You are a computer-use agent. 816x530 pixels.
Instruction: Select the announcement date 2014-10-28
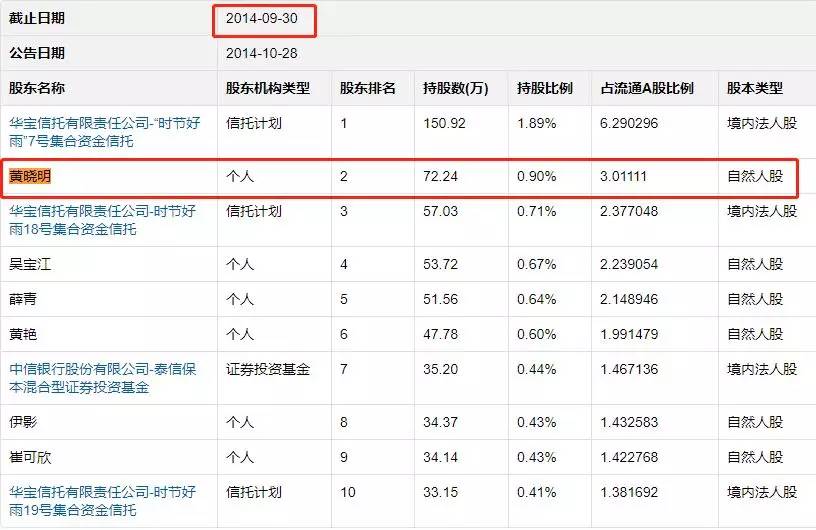point(262,53)
